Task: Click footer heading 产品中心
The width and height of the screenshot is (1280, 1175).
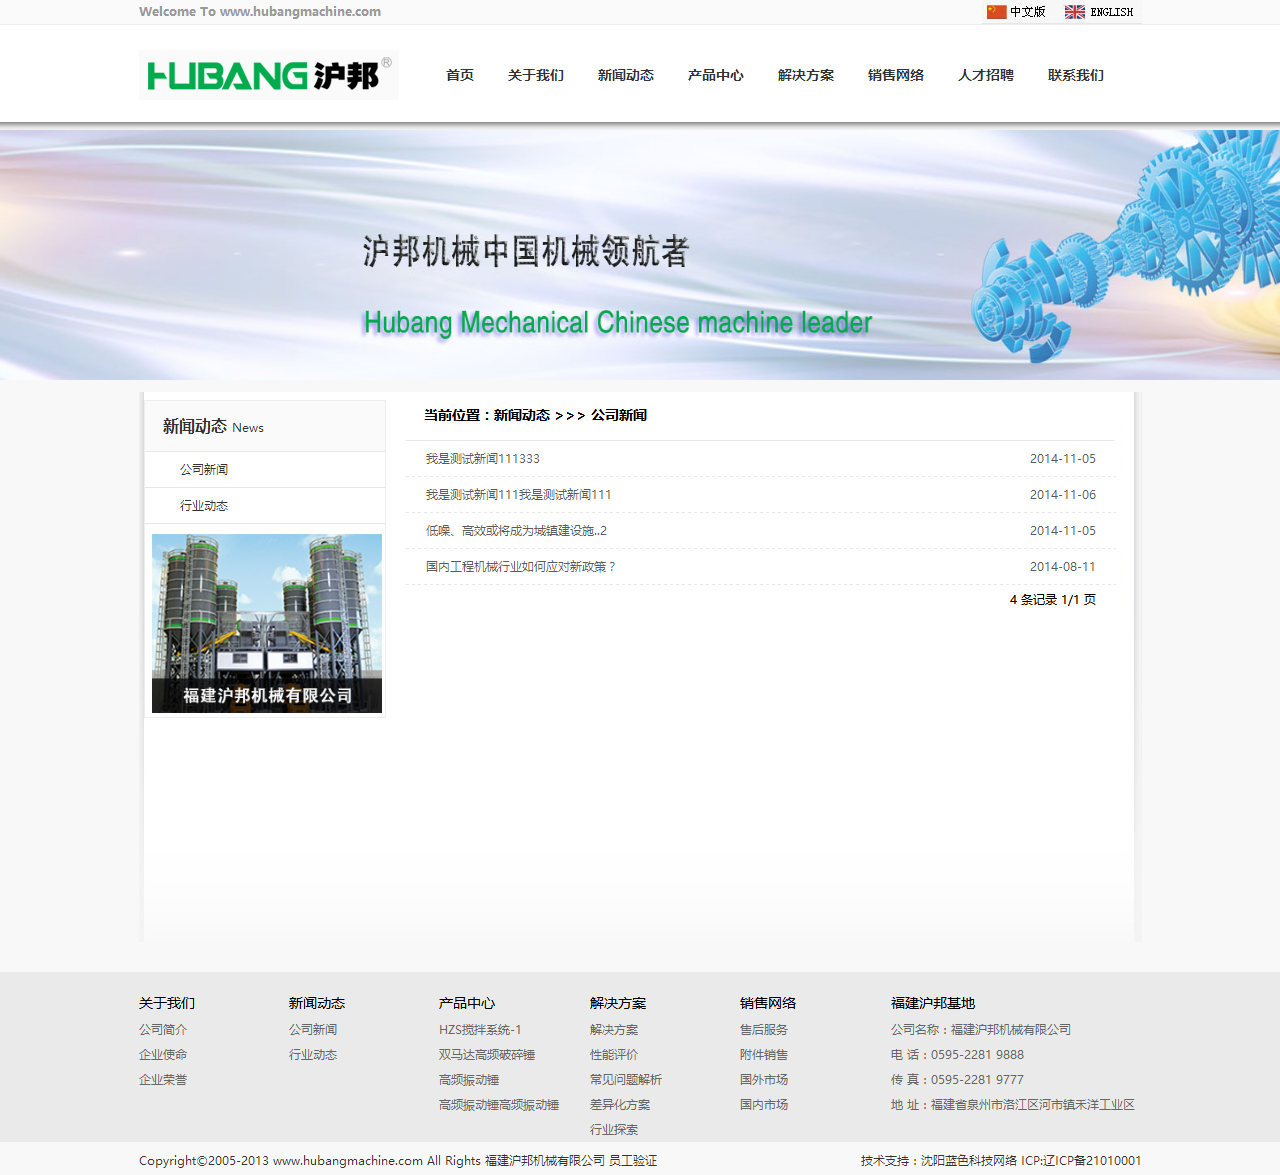Action: (x=467, y=1003)
